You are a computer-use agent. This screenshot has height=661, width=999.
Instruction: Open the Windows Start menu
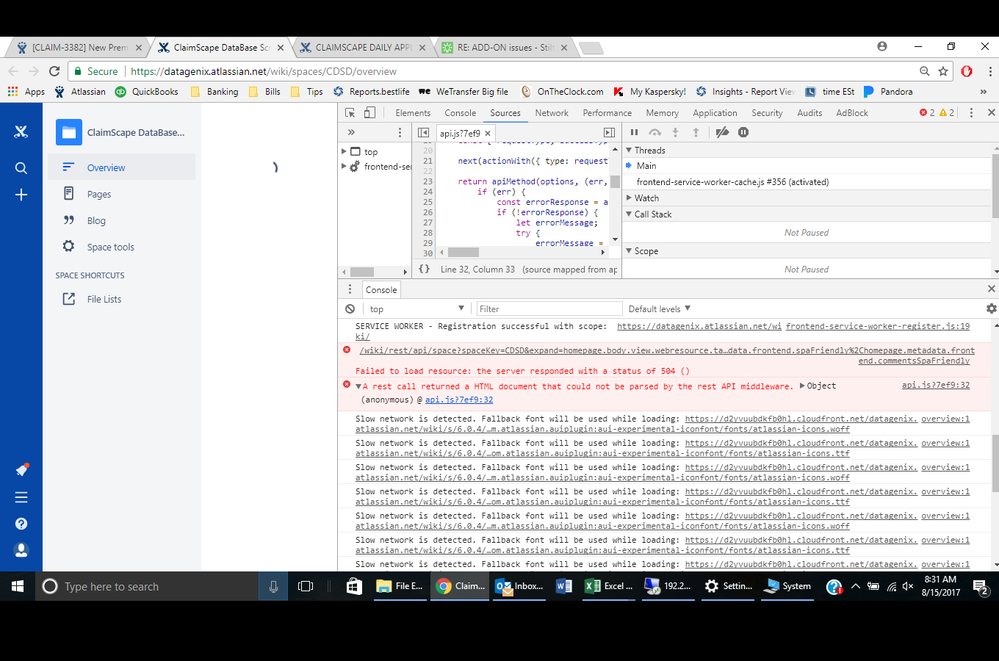pyautogui.click(x=18, y=586)
